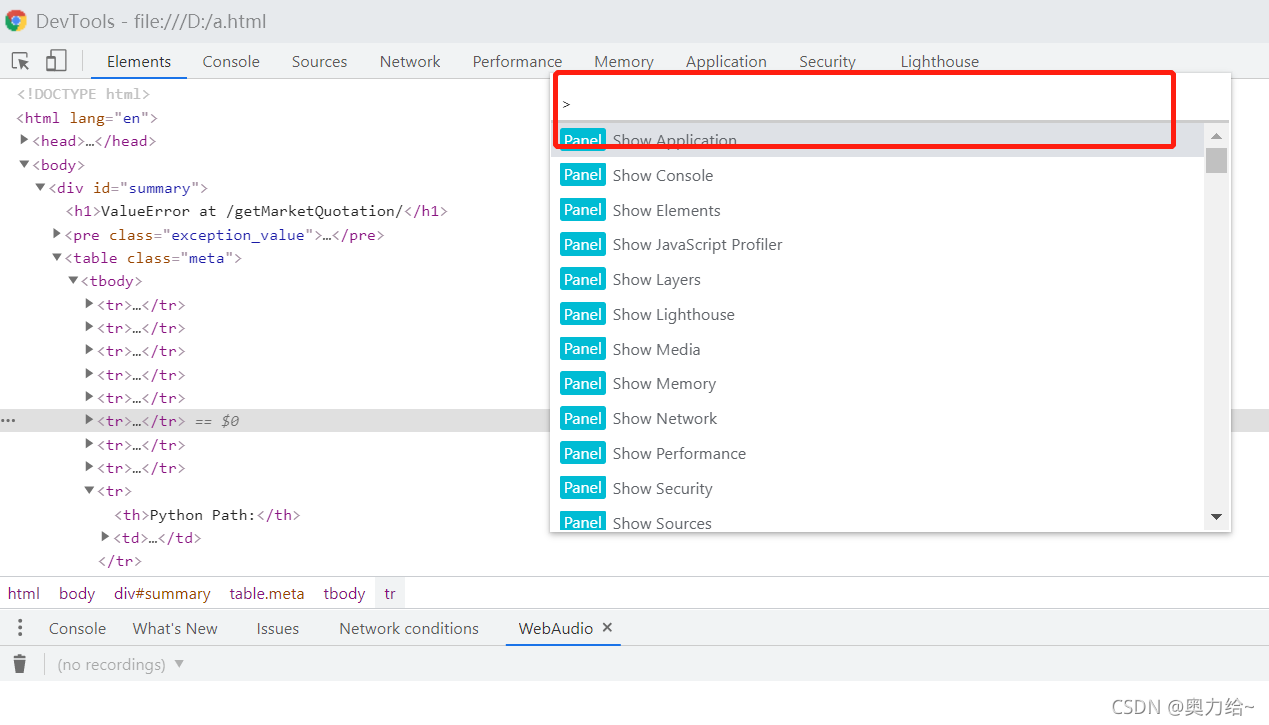Click tbody breadcrumb

tap(344, 593)
